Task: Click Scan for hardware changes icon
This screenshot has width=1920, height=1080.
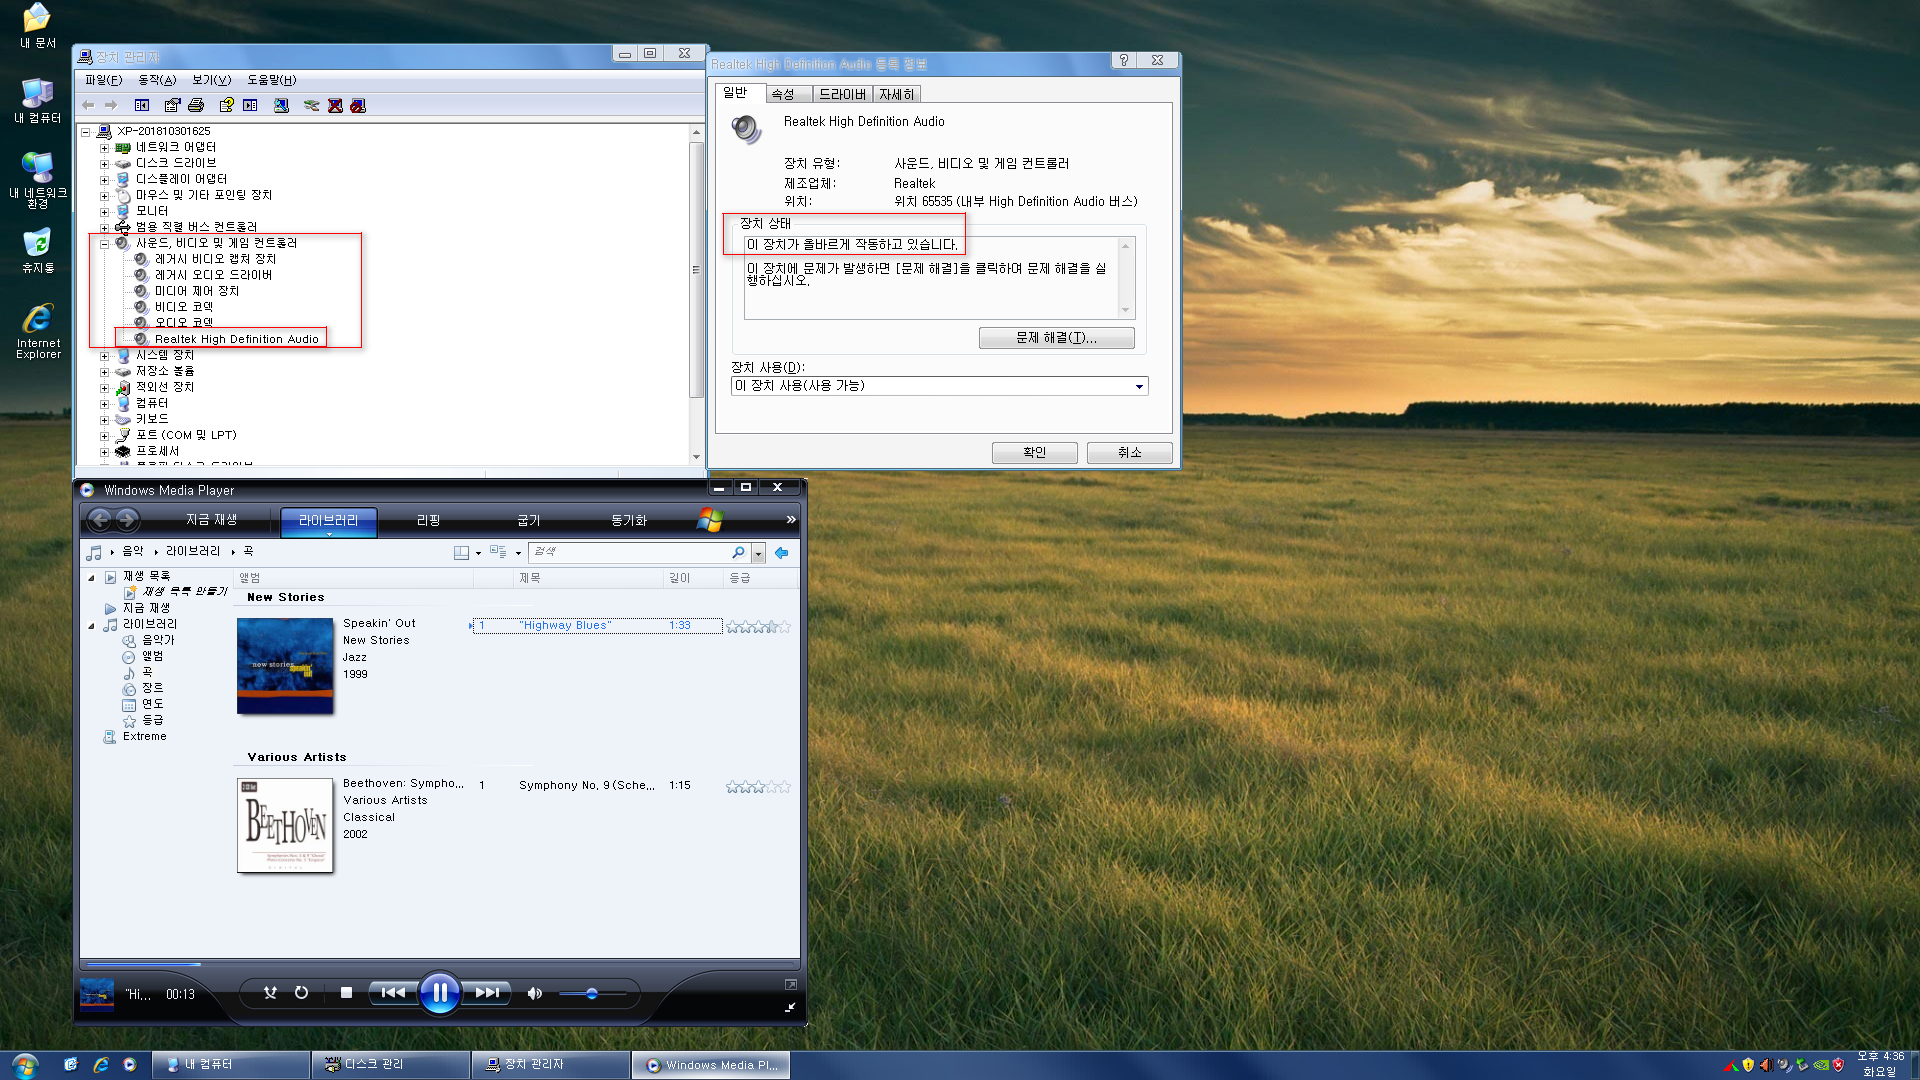Action: click(282, 105)
